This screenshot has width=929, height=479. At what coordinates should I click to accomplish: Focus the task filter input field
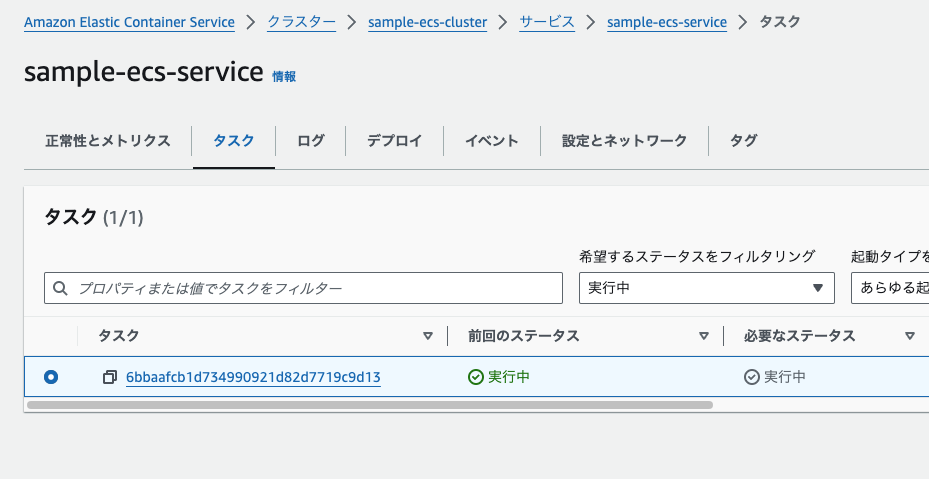[x=303, y=288]
